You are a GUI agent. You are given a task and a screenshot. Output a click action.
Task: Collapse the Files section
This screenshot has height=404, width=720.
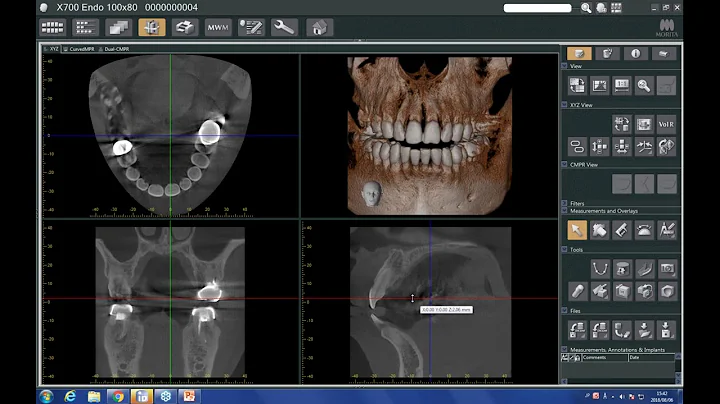pos(564,311)
